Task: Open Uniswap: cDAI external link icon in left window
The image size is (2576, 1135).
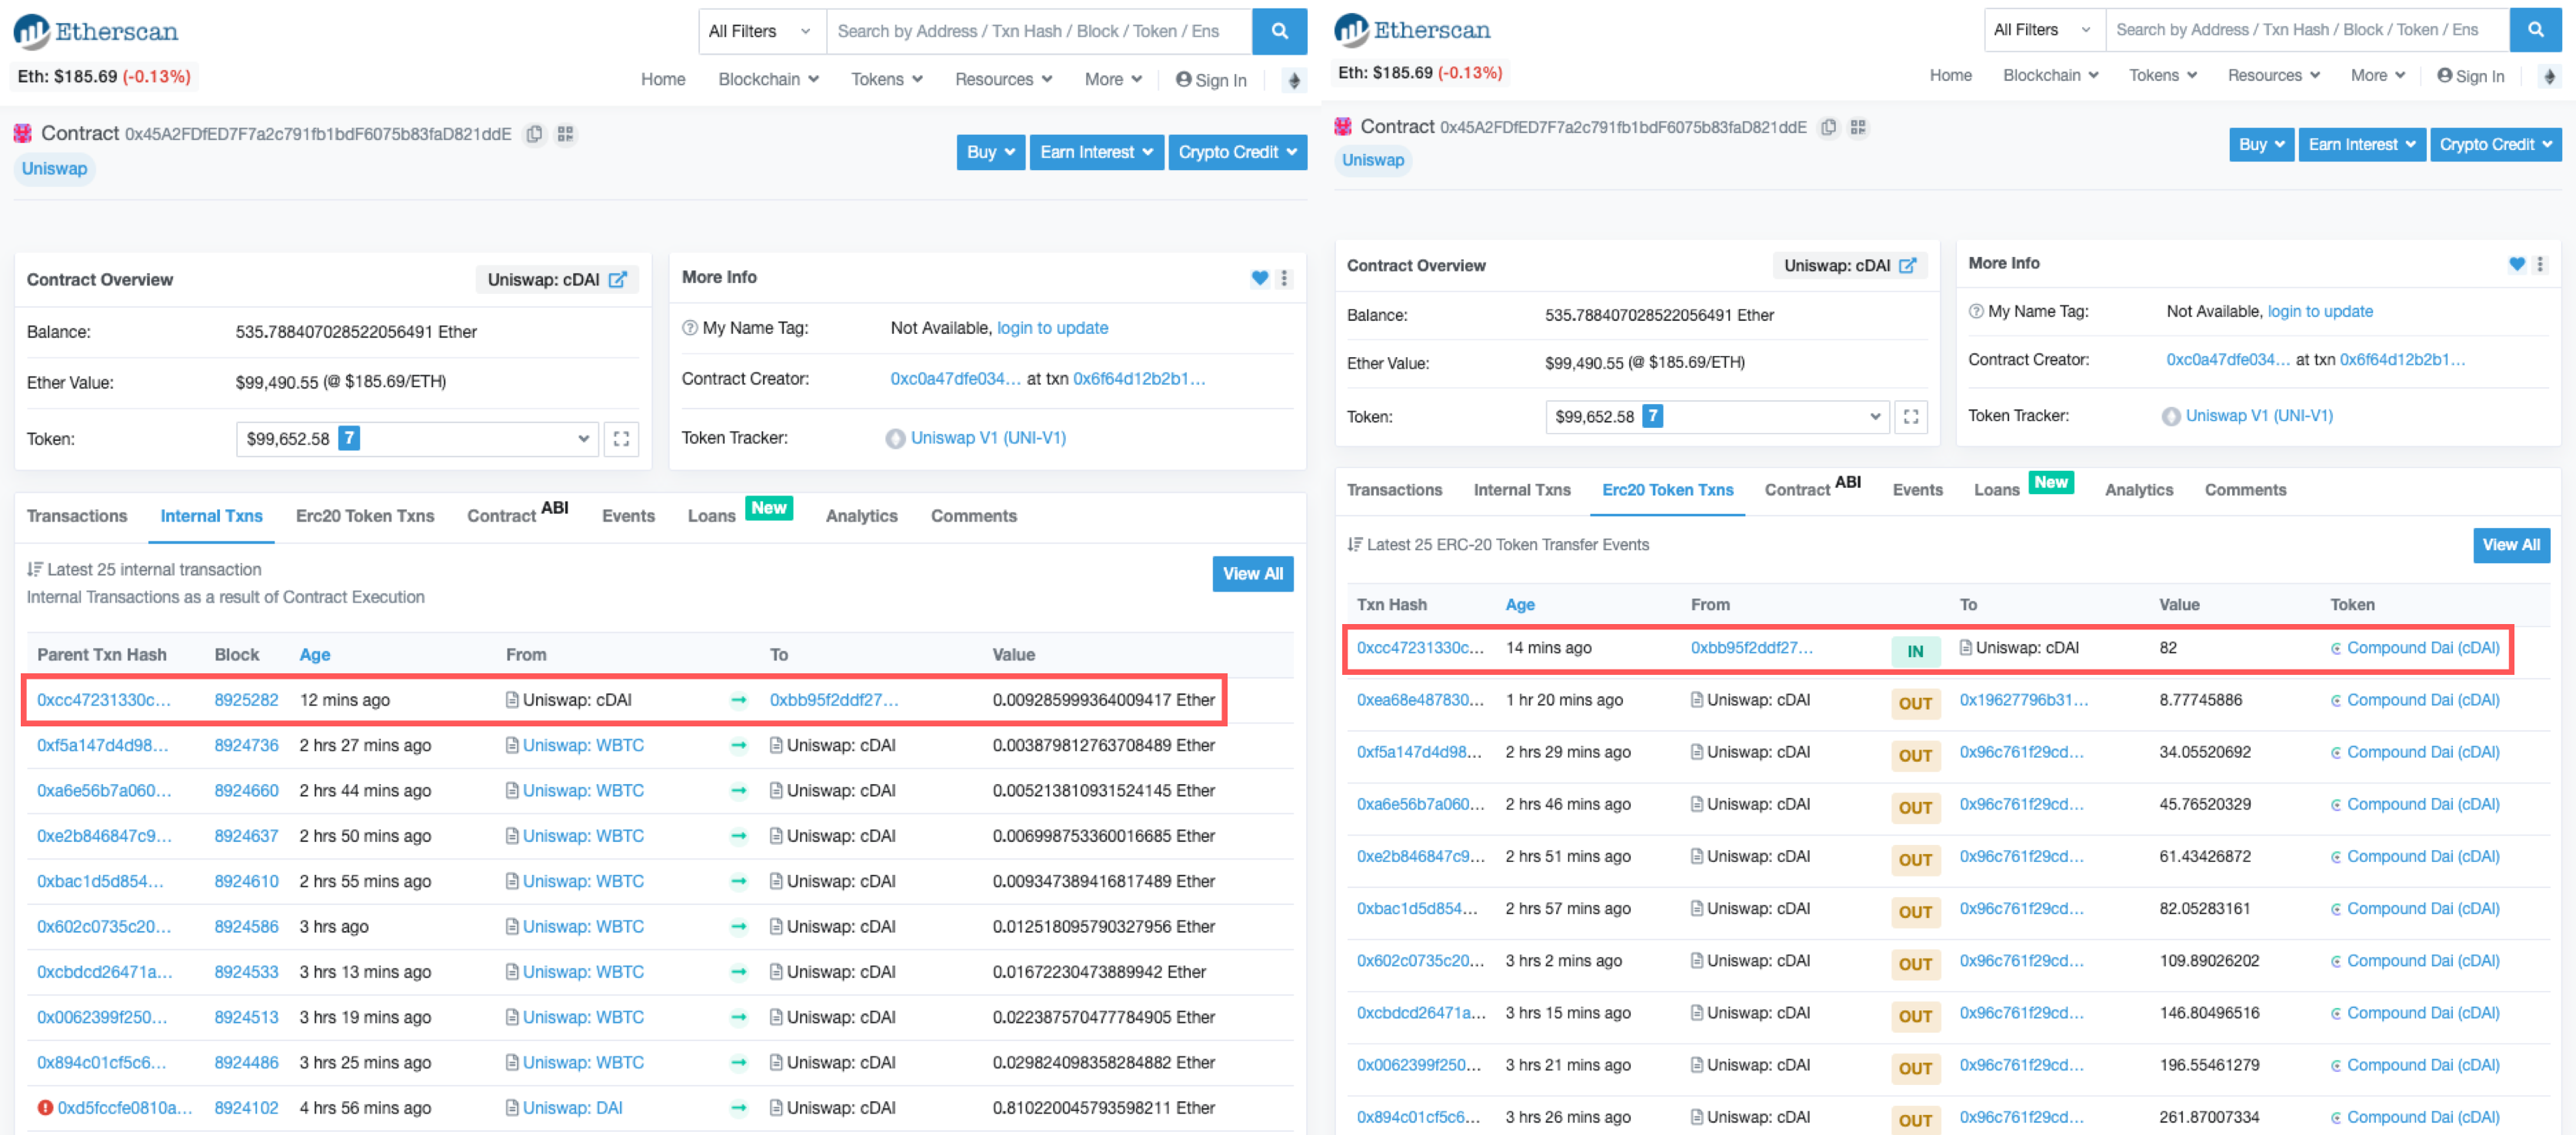Action: [618, 280]
